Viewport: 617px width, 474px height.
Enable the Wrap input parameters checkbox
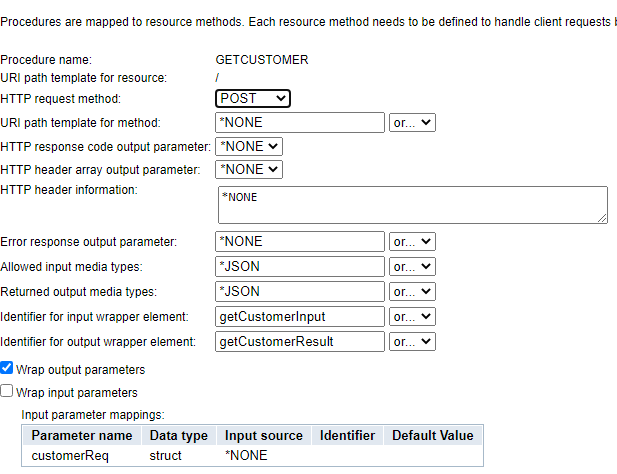tap(8, 392)
